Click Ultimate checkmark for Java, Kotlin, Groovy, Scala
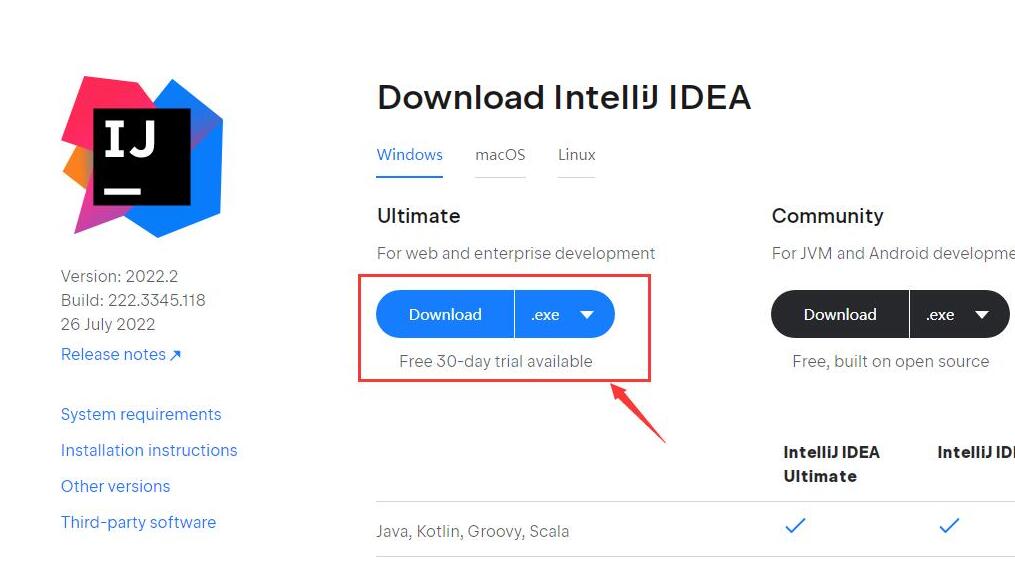The image size is (1015, 563). tap(795, 525)
